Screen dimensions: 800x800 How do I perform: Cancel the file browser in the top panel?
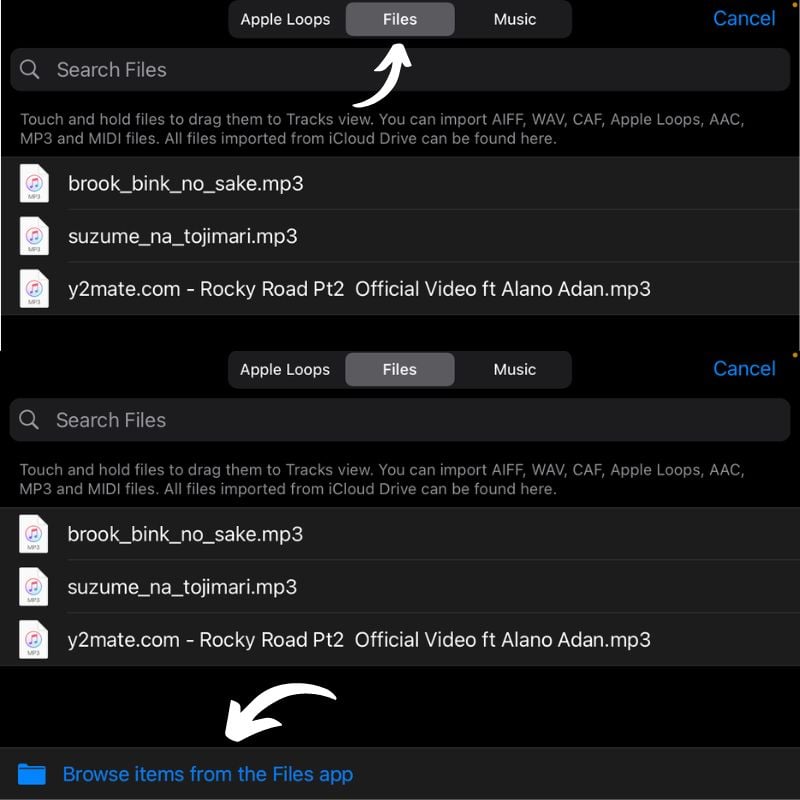pyautogui.click(x=744, y=18)
